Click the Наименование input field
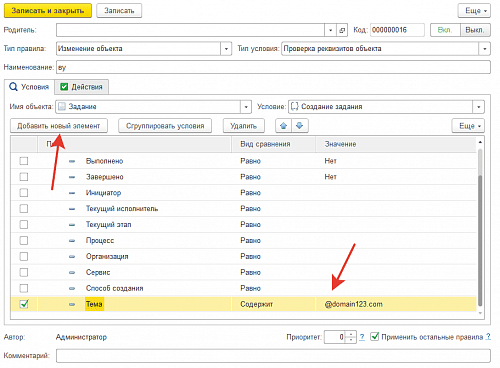The width and height of the screenshot is (500, 368). coord(273,67)
